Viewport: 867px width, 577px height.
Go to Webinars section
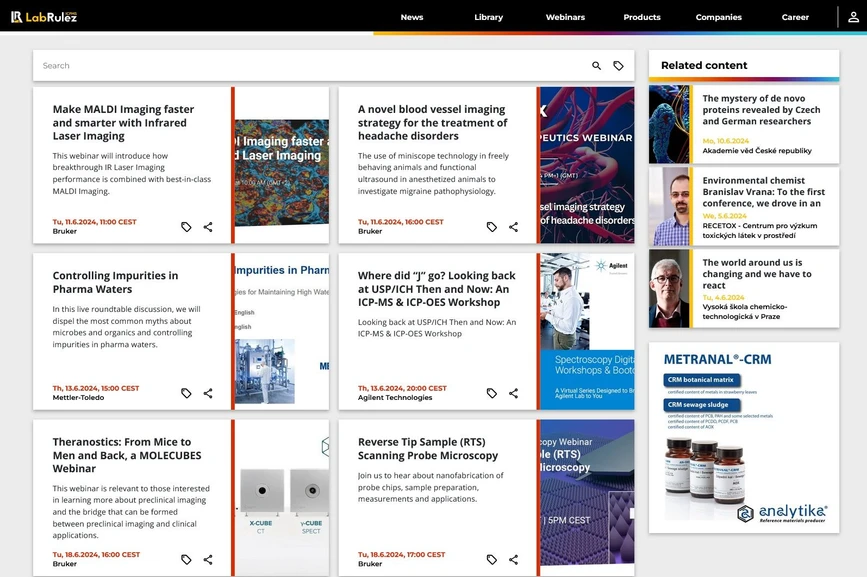565,17
